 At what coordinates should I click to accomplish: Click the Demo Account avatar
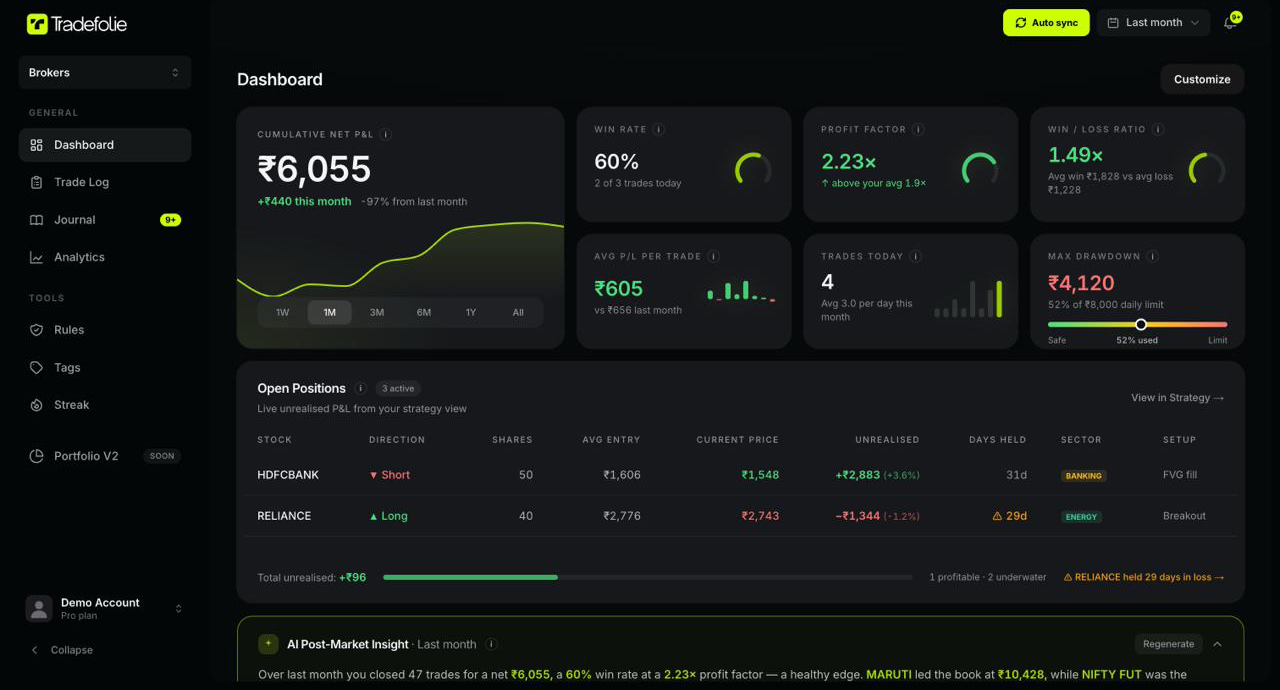pos(39,609)
